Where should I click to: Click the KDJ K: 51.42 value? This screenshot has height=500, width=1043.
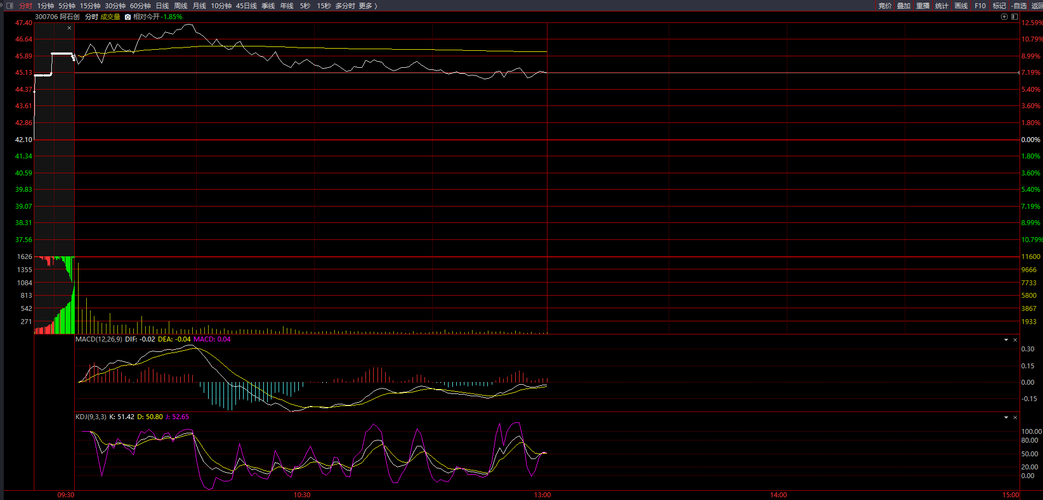click(122, 417)
